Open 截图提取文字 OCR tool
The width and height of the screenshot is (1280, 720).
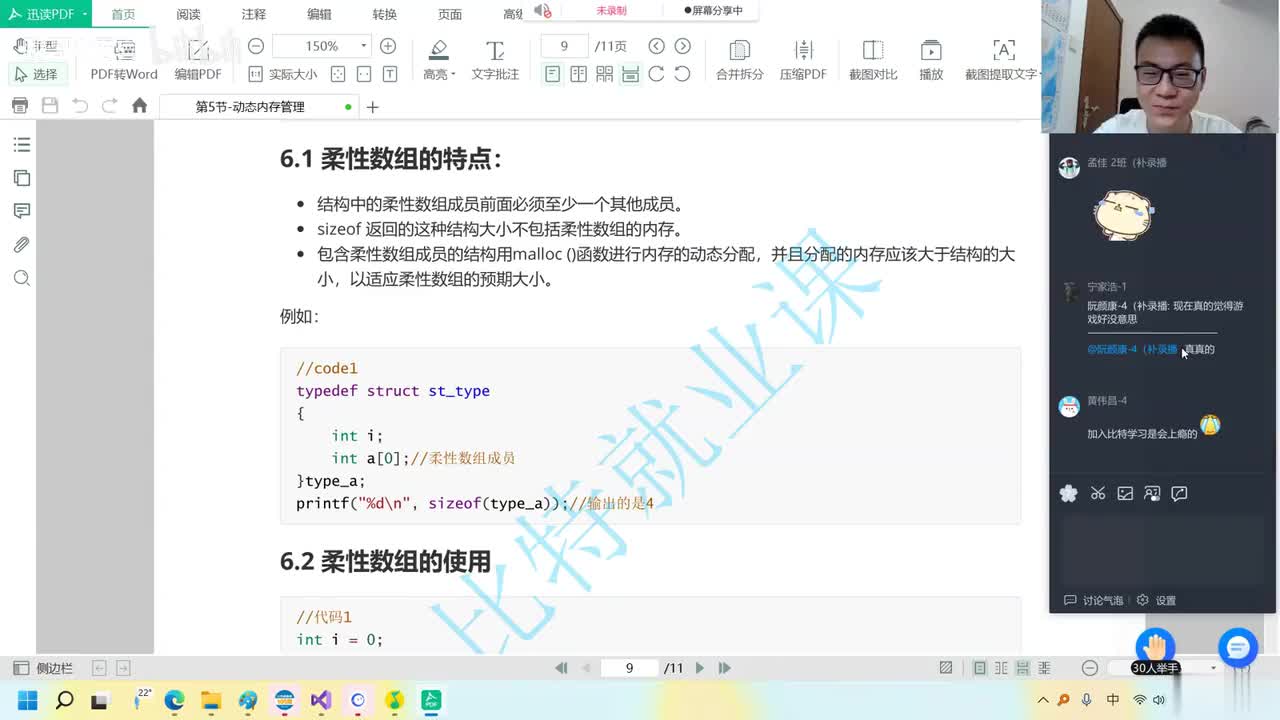pyautogui.click(x=1002, y=60)
